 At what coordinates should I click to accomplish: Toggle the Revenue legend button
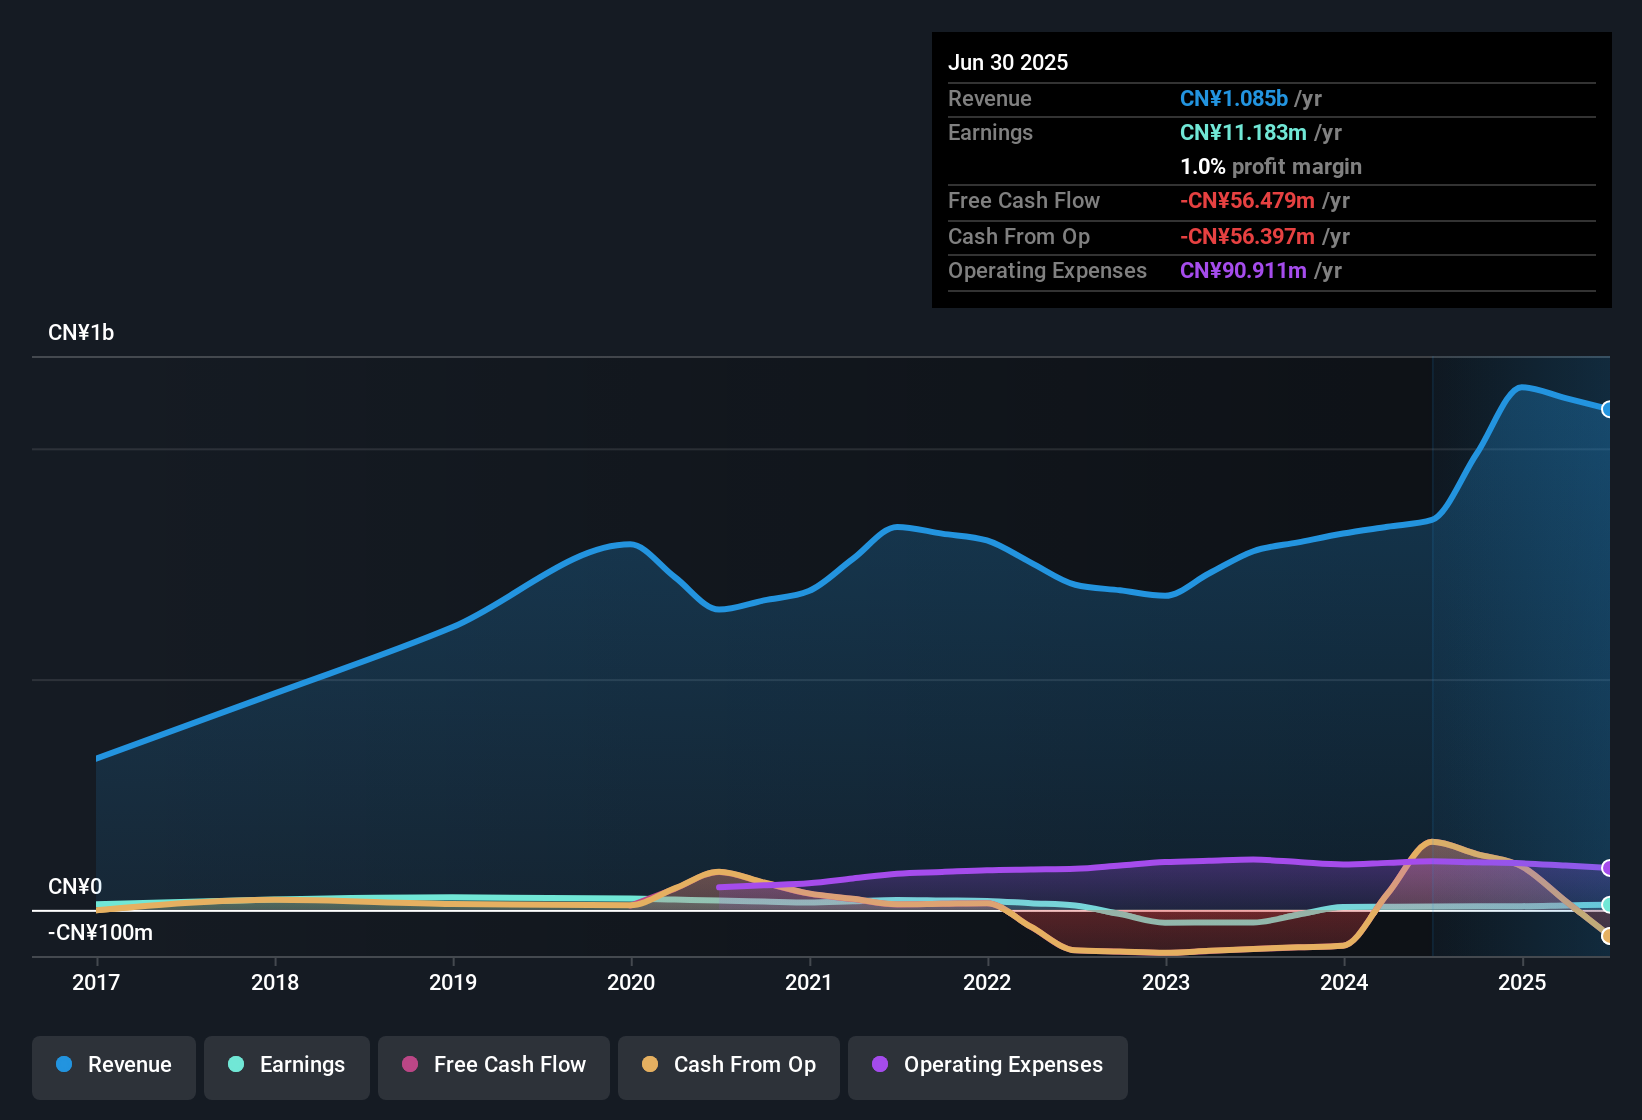[114, 1065]
